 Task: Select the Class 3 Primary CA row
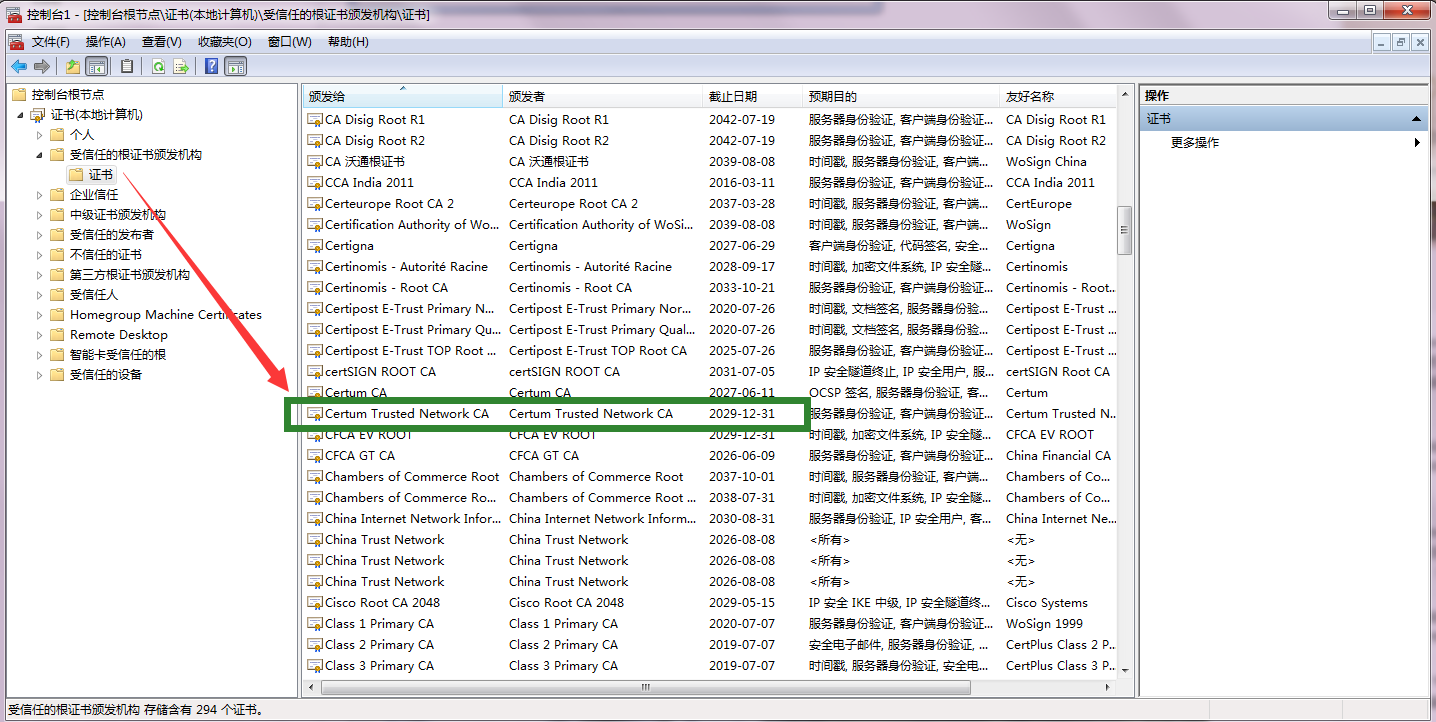(710, 666)
